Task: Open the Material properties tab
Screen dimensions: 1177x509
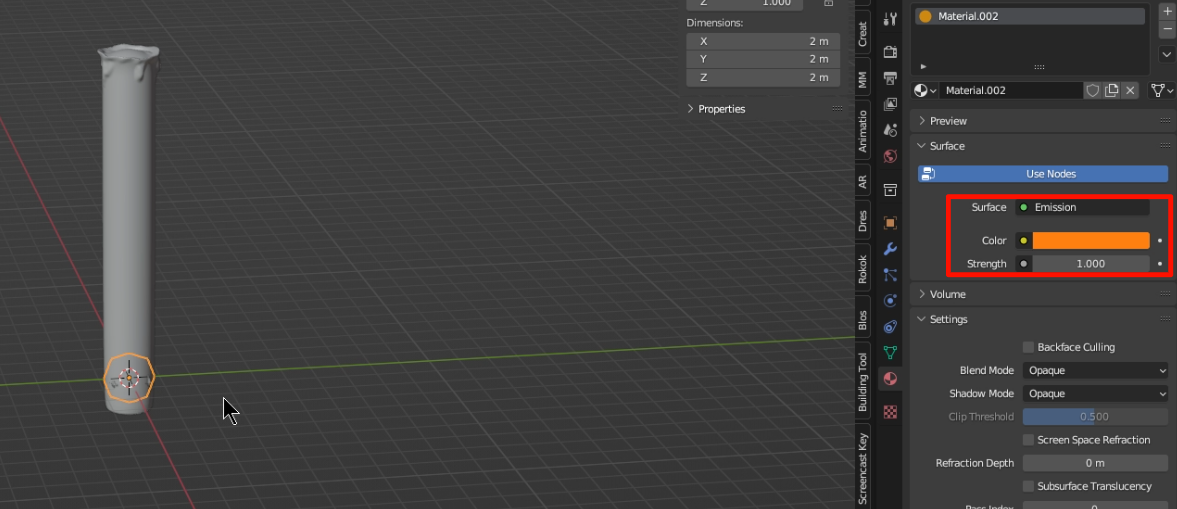Action: 890,378
